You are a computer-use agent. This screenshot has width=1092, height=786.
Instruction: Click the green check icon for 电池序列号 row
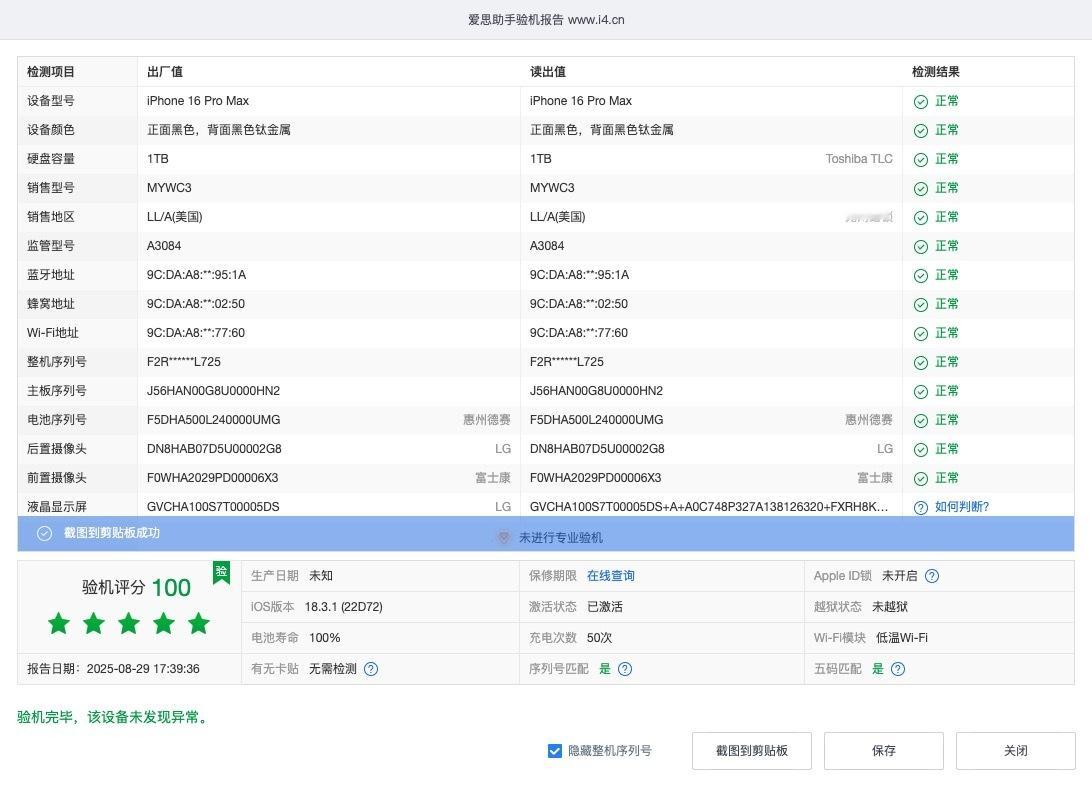click(921, 420)
